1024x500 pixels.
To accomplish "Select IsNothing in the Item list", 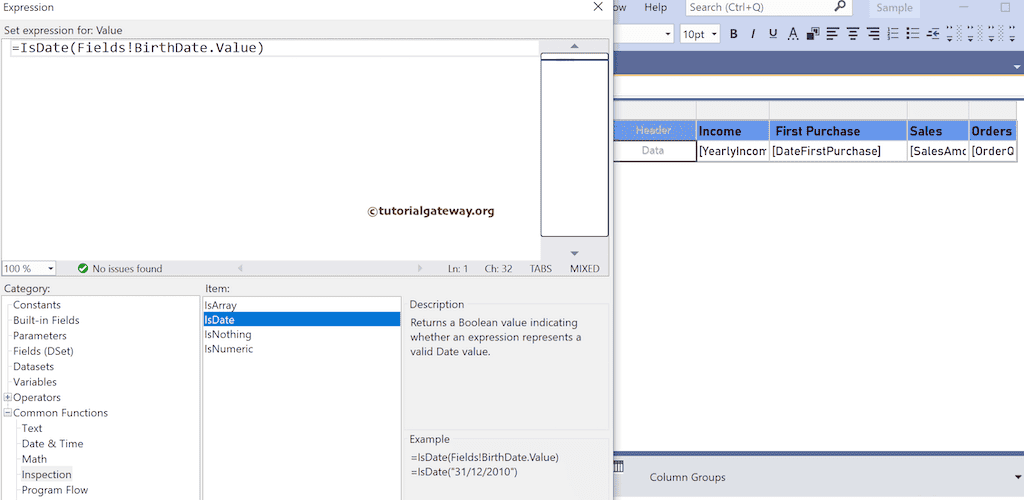I will click(x=302, y=334).
